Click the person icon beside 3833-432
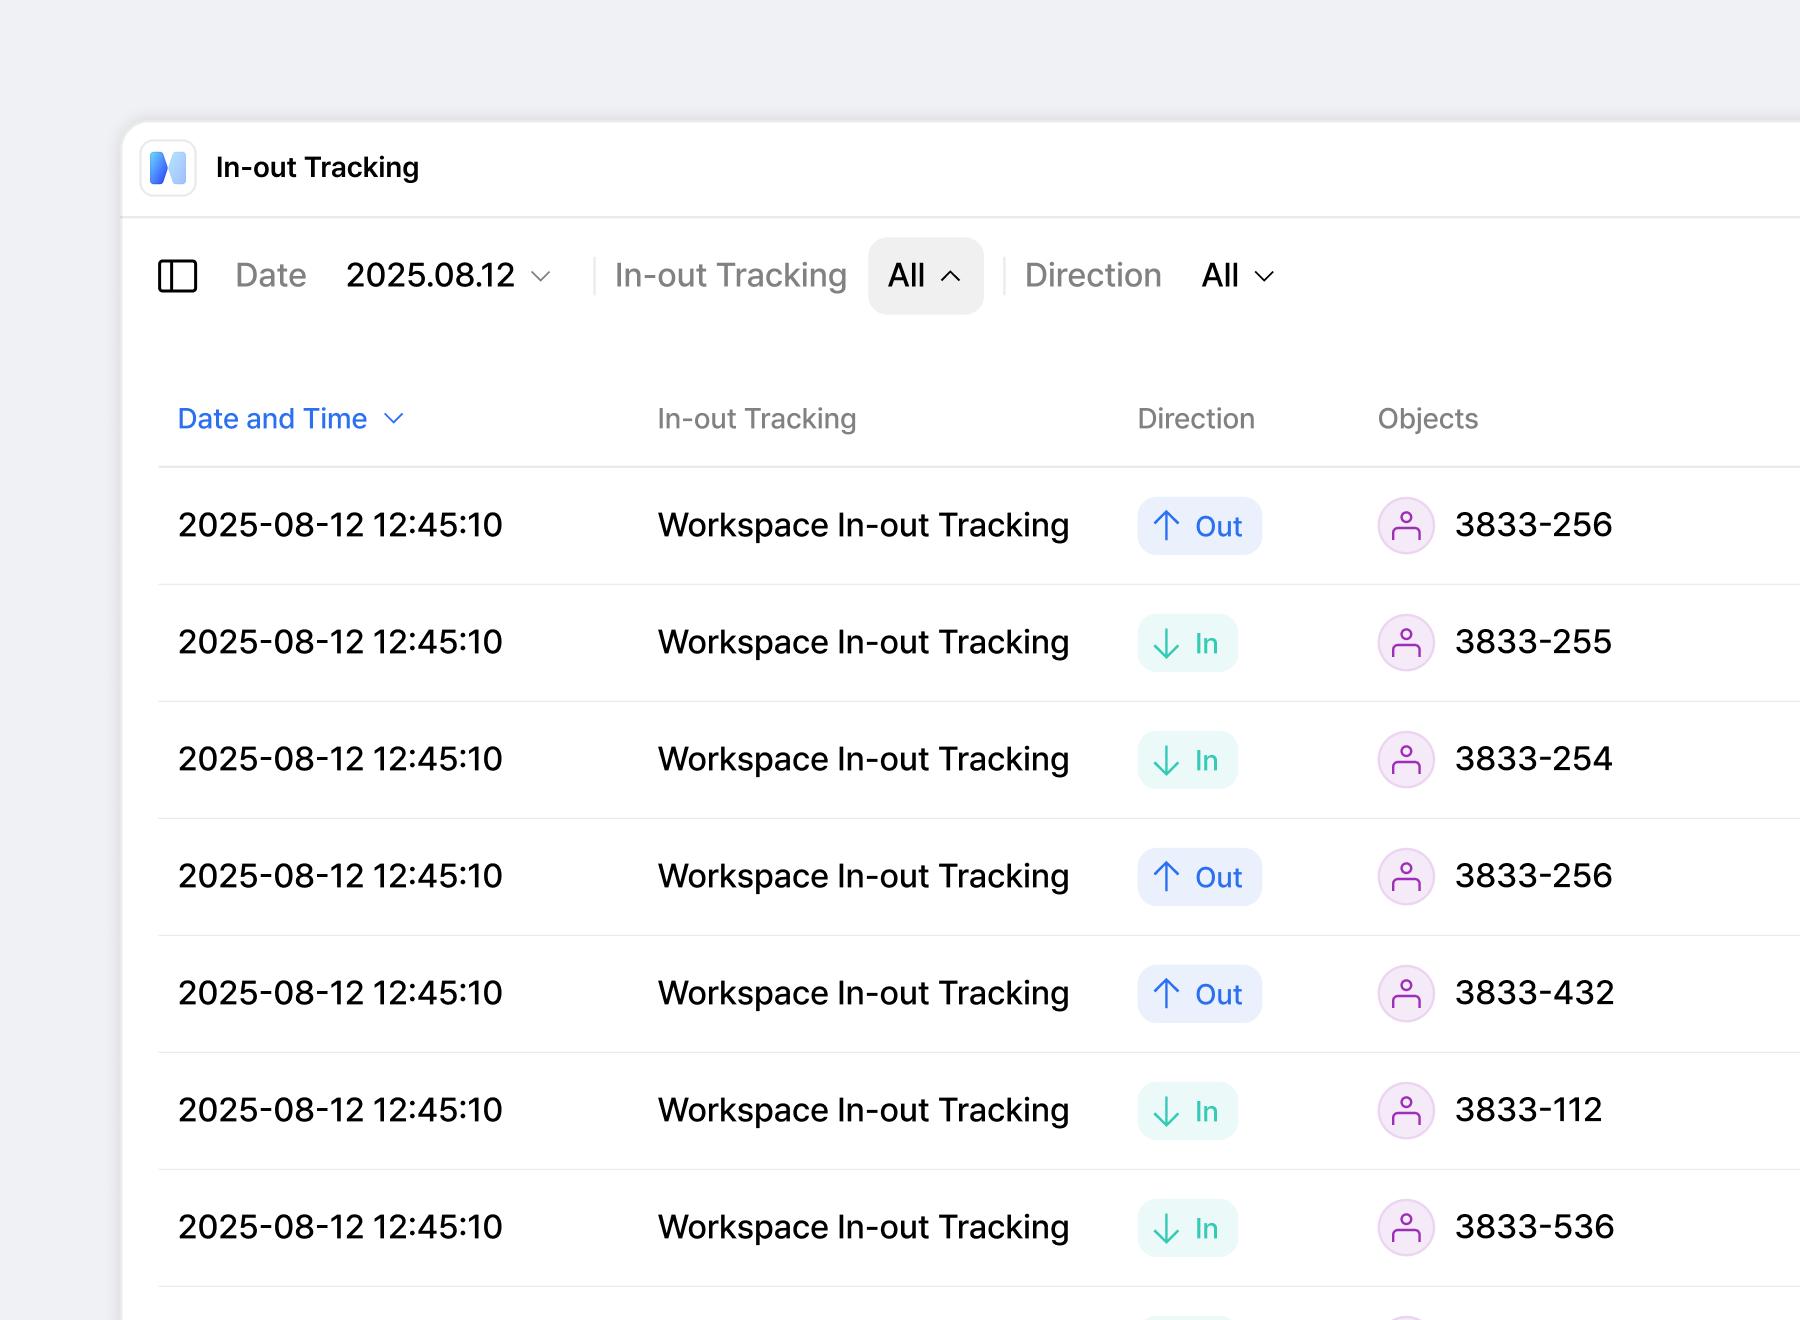This screenshot has height=1320, width=1800. pyautogui.click(x=1406, y=993)
